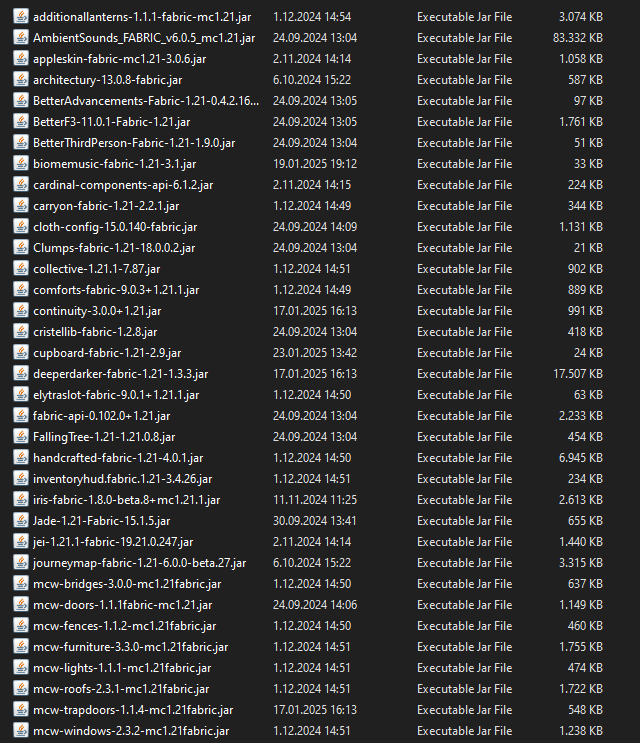Click the Java icon for architectury-13.0.8-fabric.jar

20,80
